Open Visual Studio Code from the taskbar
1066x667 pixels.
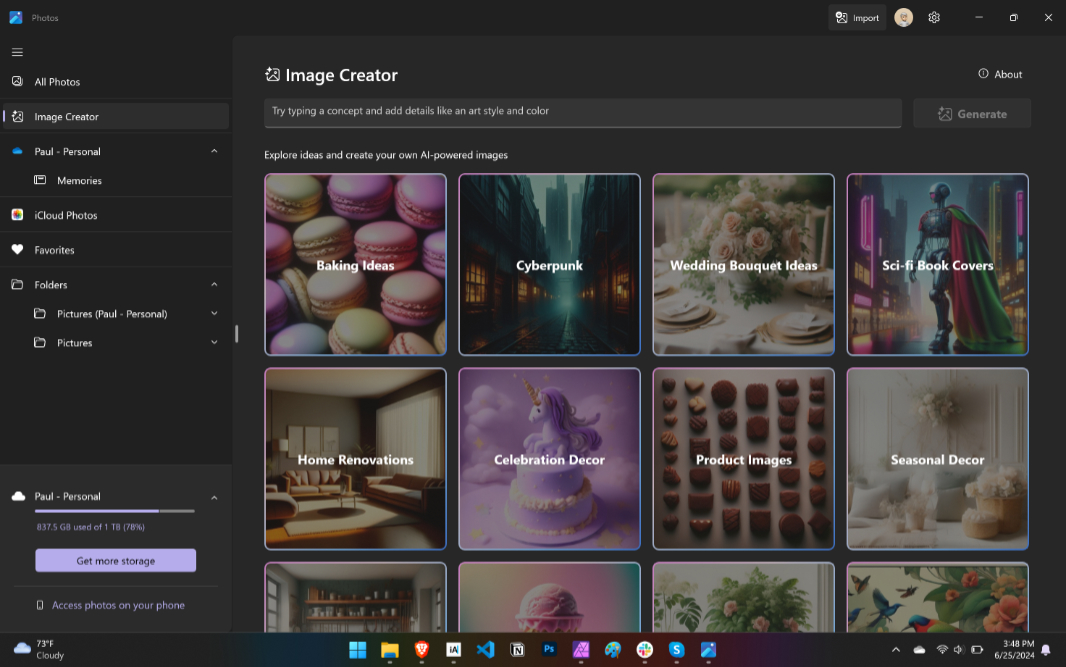point(485,650)
